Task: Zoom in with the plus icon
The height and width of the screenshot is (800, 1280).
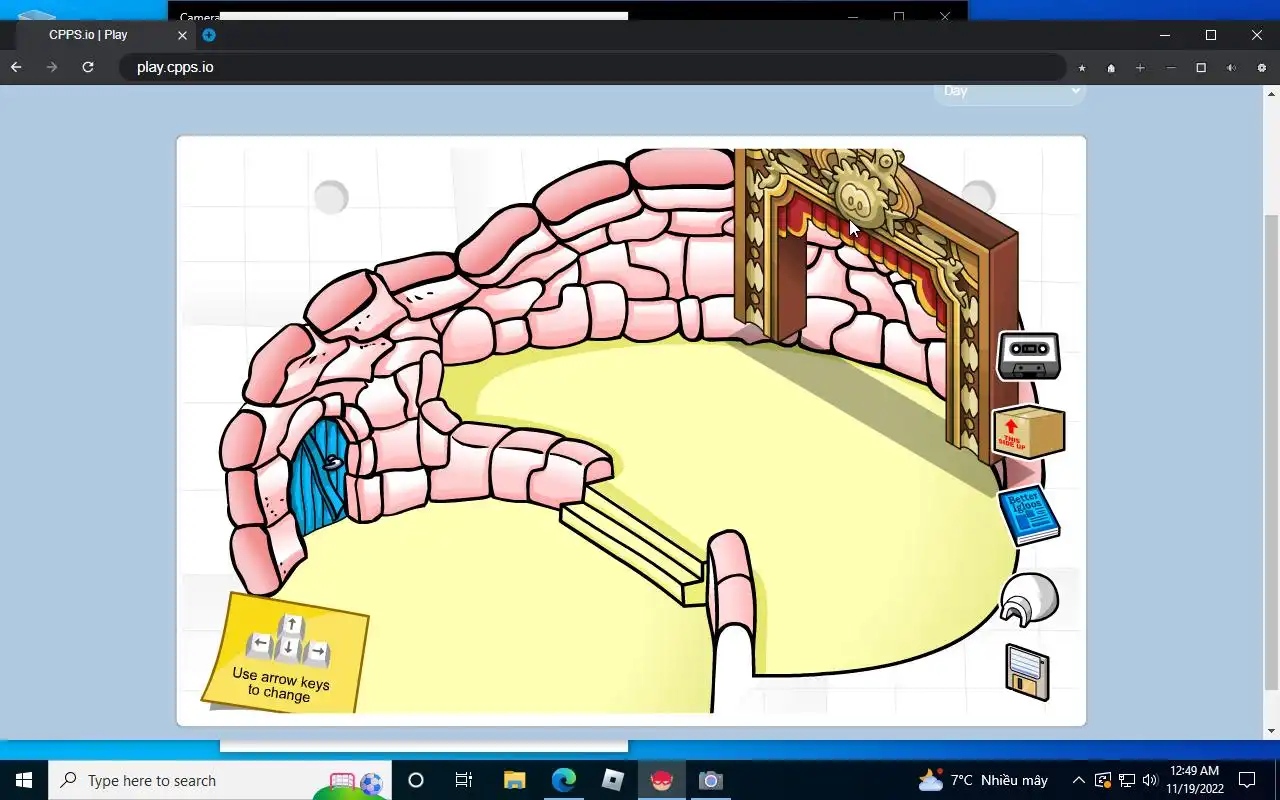Action: 1140,68
